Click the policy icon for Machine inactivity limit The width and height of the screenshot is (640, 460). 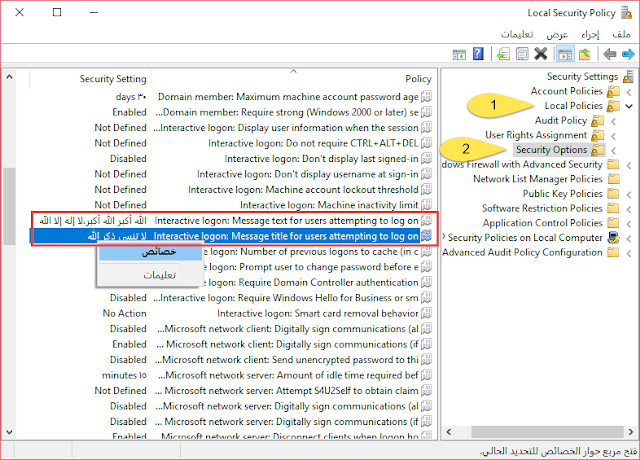pos(427,205)
